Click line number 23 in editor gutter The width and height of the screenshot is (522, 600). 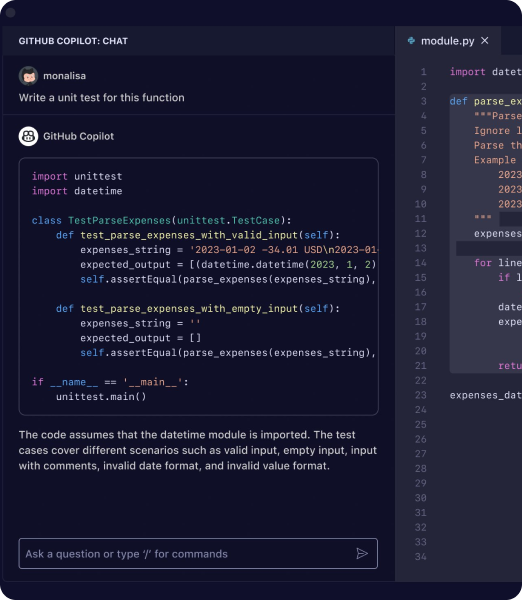pos(421,395)
